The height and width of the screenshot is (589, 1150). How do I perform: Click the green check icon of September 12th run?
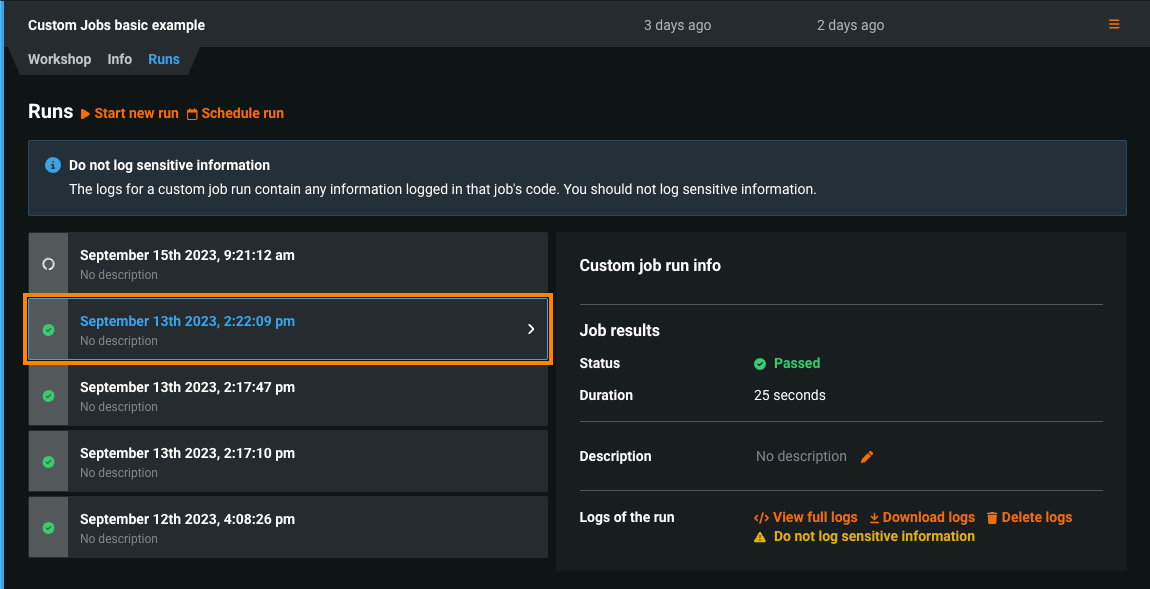coord(48,528)
